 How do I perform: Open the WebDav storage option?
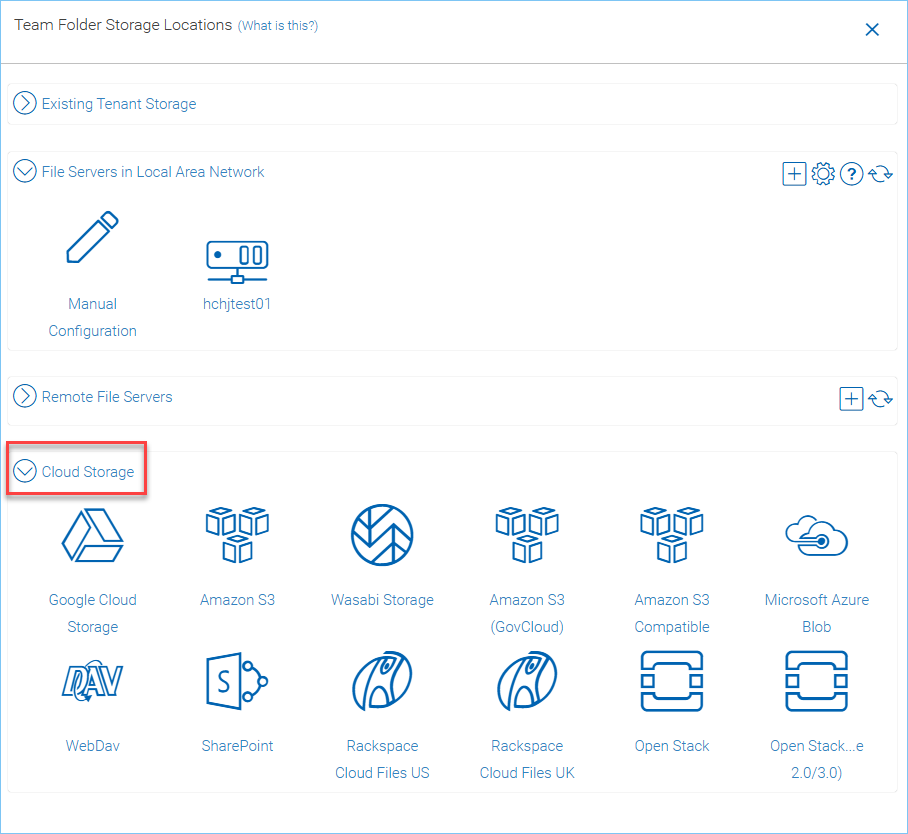point(93,681)
